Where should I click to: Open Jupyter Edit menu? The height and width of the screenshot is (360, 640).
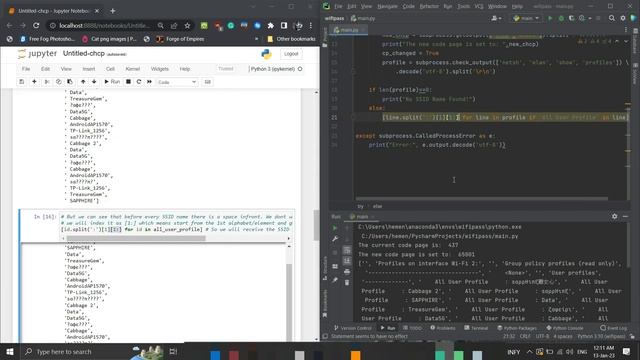tap(45, 69)
